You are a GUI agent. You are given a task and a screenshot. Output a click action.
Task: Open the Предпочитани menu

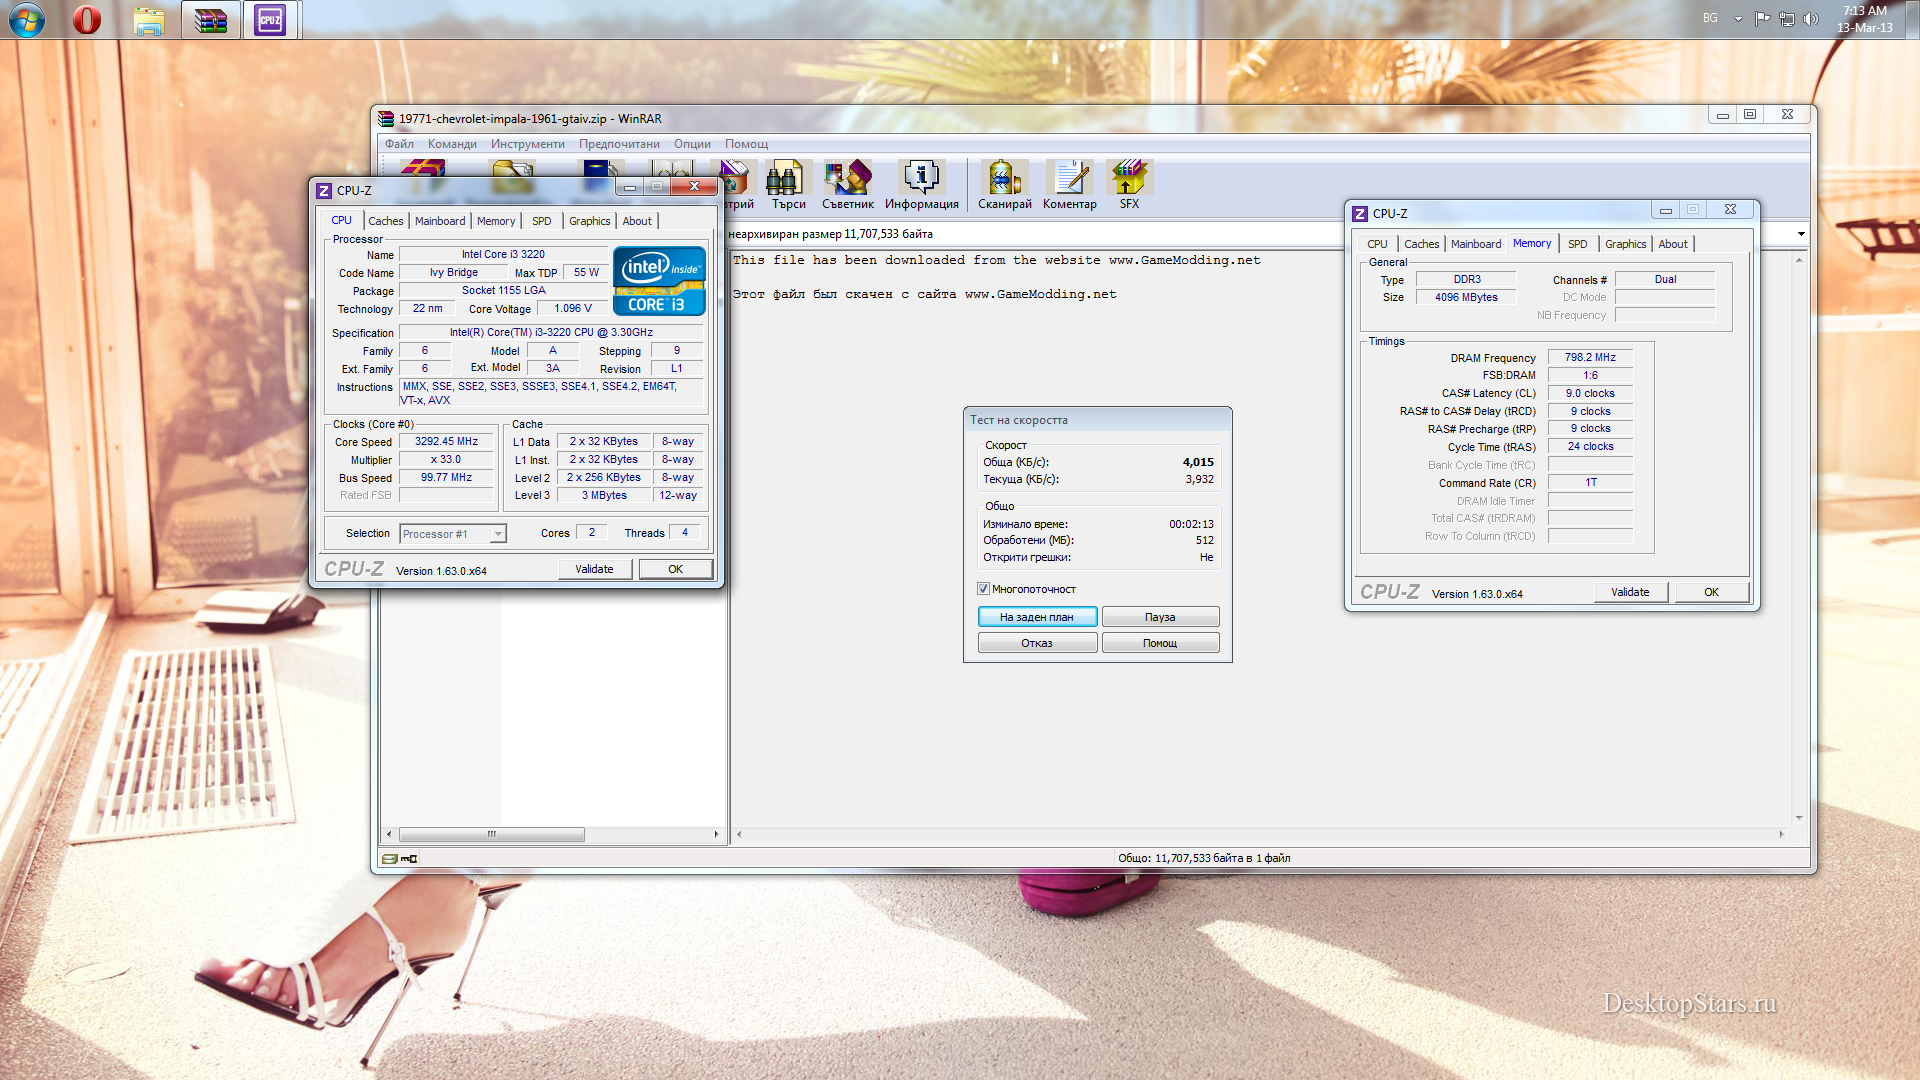[x=619, y=144]
